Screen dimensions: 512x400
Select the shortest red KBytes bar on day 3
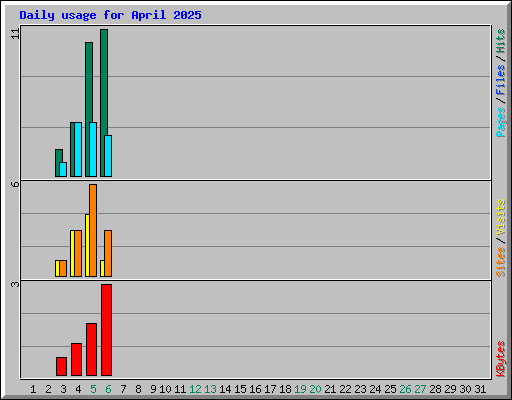tap(61, 366)
